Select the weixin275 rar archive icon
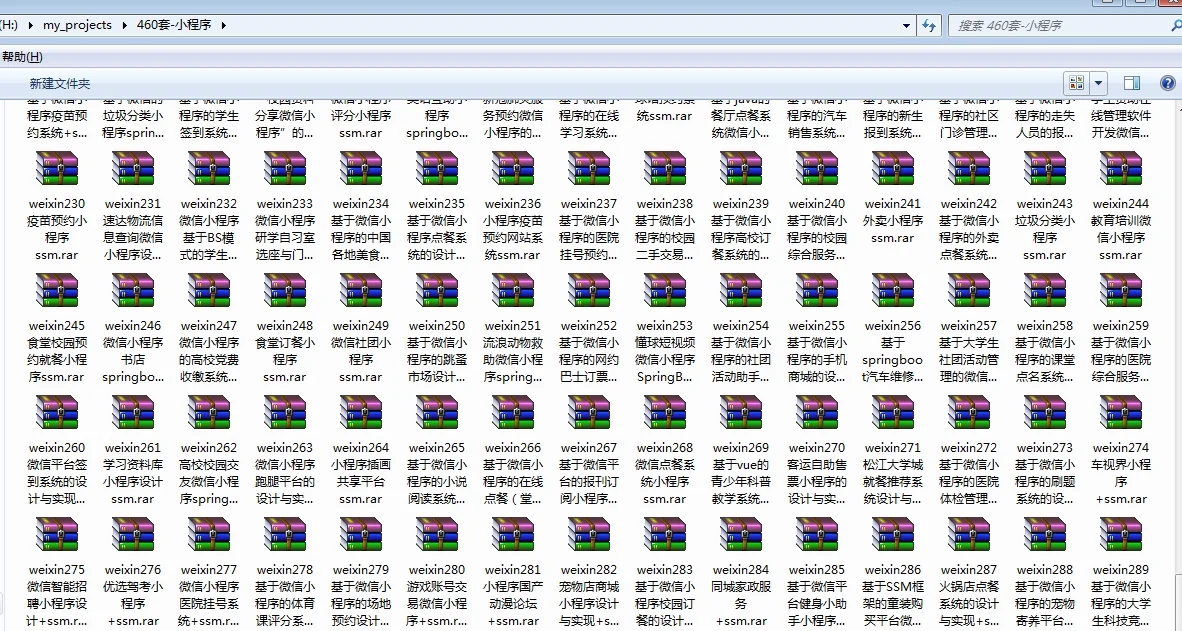 pyautogui.click(x=57, y=535)
